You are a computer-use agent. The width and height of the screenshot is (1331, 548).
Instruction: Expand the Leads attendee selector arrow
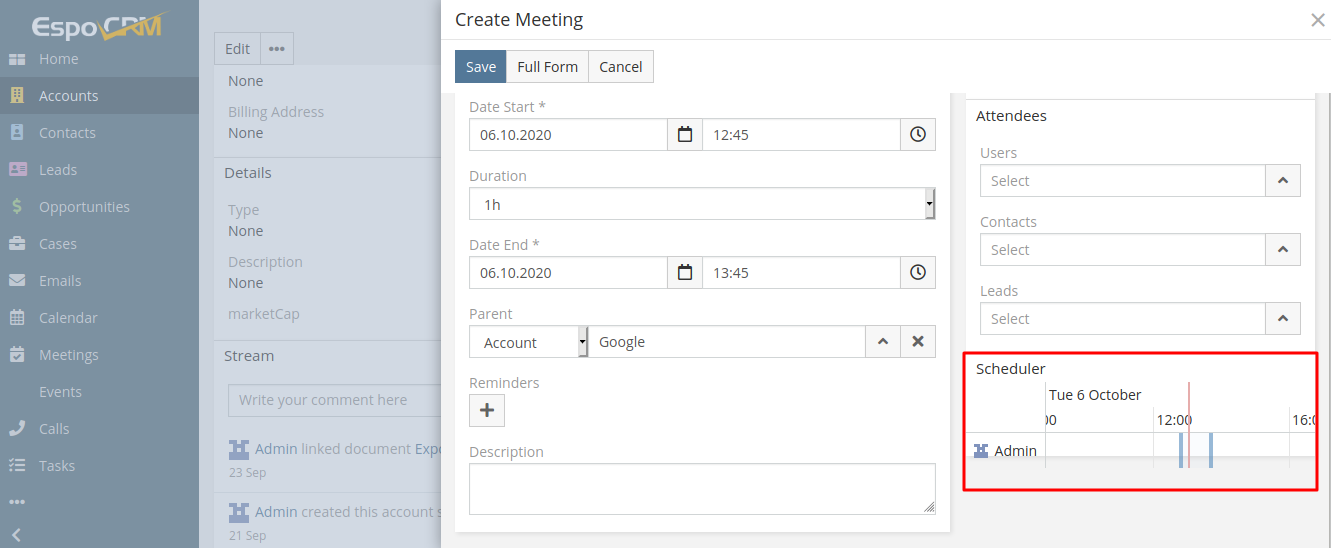pos(1283,319)
